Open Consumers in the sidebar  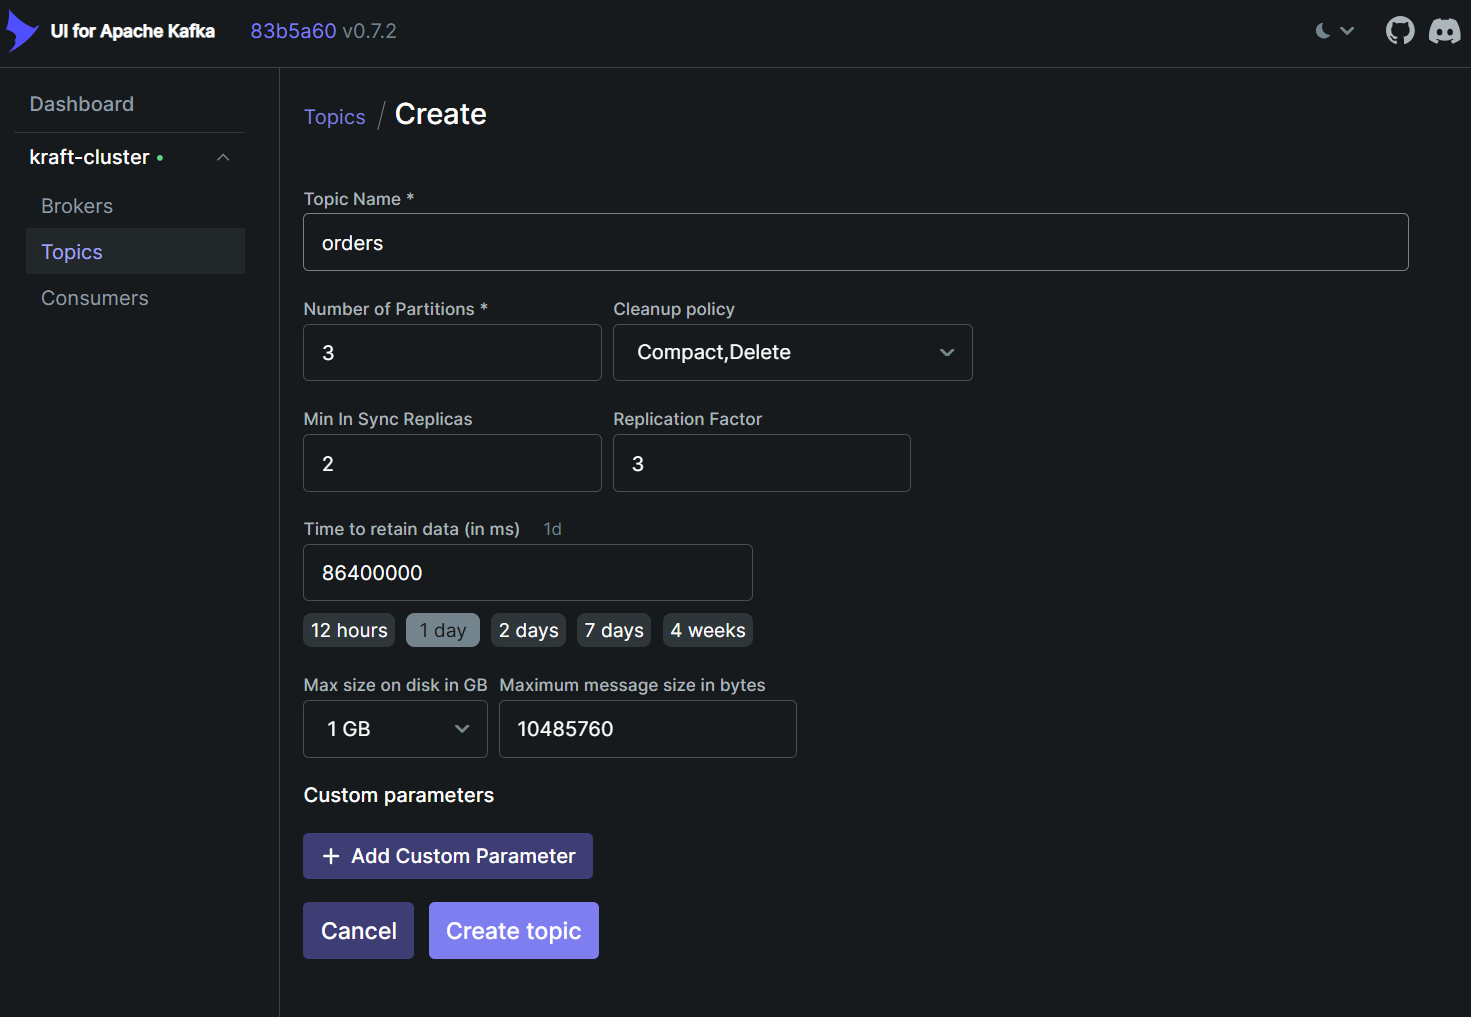[95, 298]
